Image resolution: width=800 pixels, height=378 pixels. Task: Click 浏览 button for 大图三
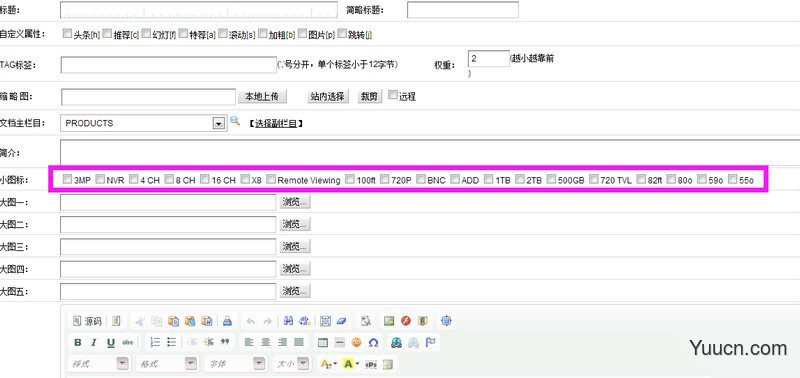(295, 246)
